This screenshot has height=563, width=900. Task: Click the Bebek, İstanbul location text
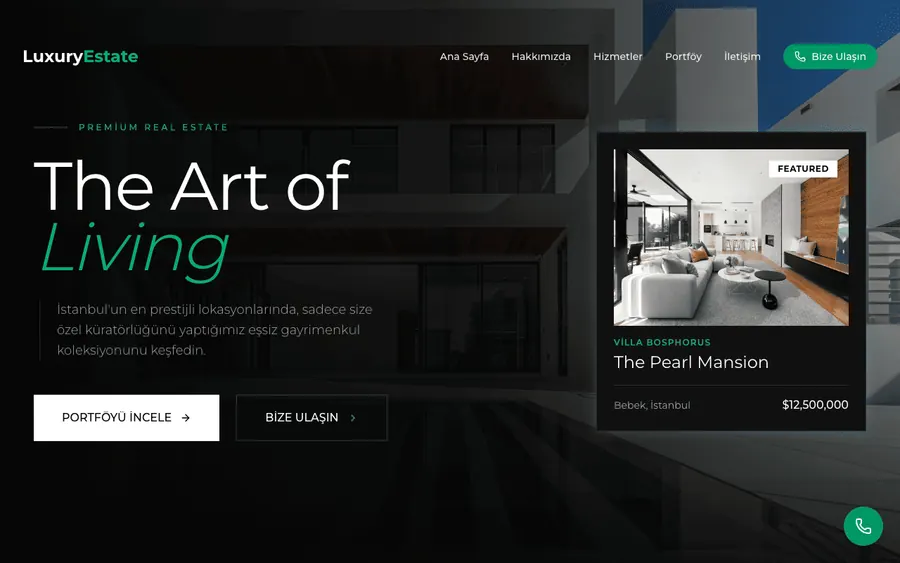click(x=652, y=405)
